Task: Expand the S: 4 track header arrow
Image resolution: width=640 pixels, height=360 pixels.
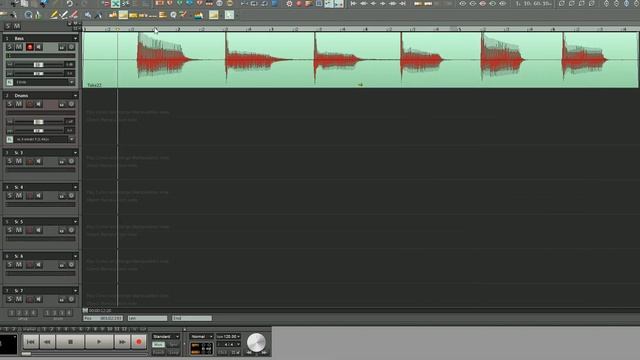Action: pyautogui.click(x=75, y=187)
